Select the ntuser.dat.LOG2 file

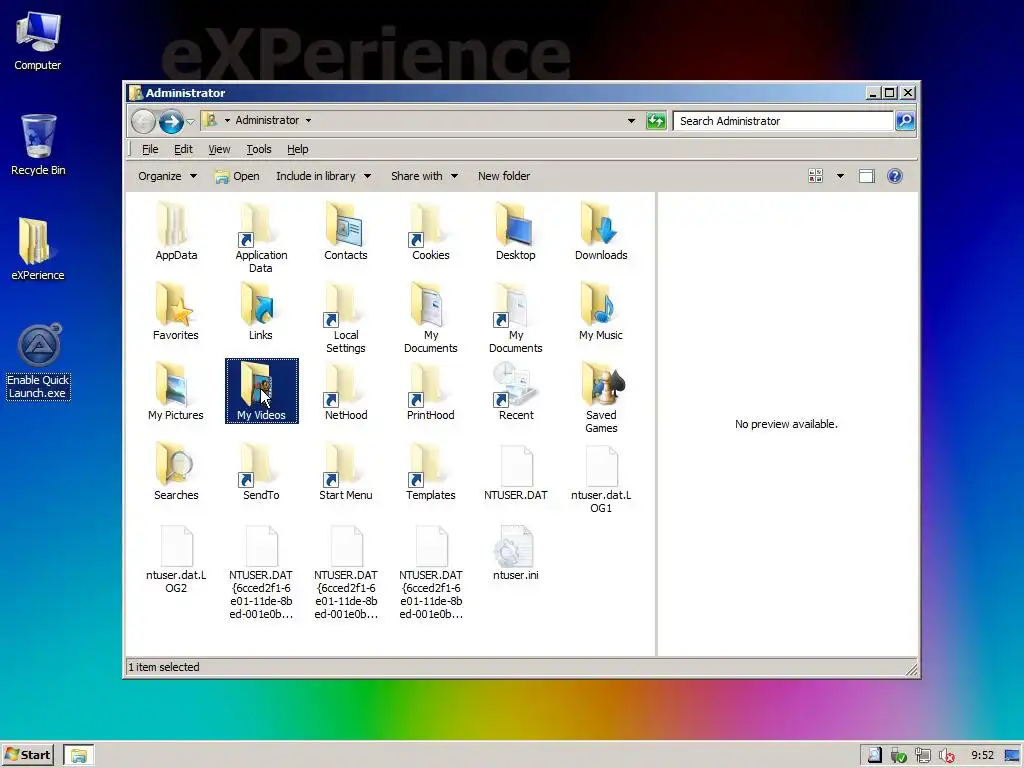176,558
